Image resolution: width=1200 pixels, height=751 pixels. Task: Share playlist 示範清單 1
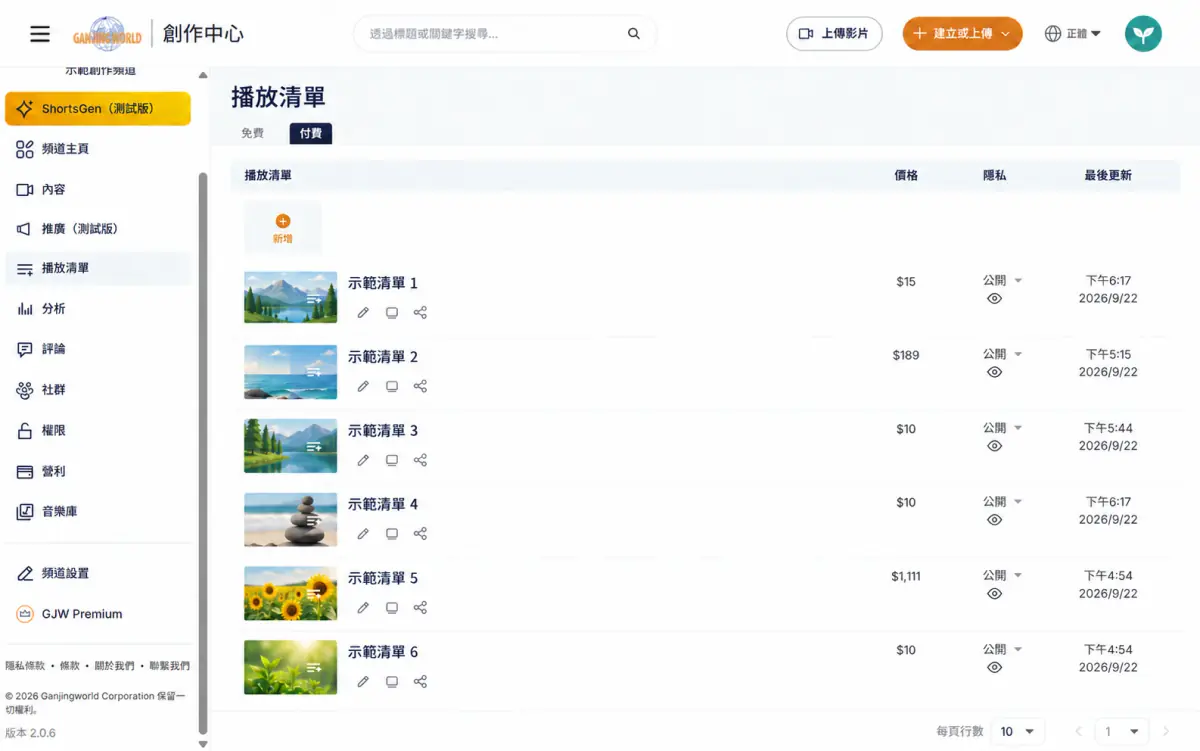420,313
